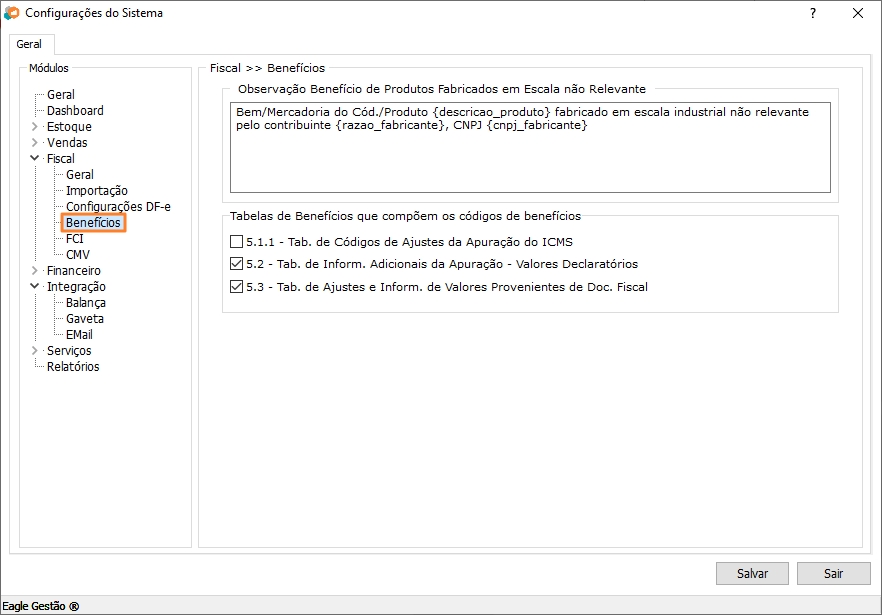Collapse the Fiscal tree node
This screenshot has height=615, width=882.
click(x=35, y=159)
